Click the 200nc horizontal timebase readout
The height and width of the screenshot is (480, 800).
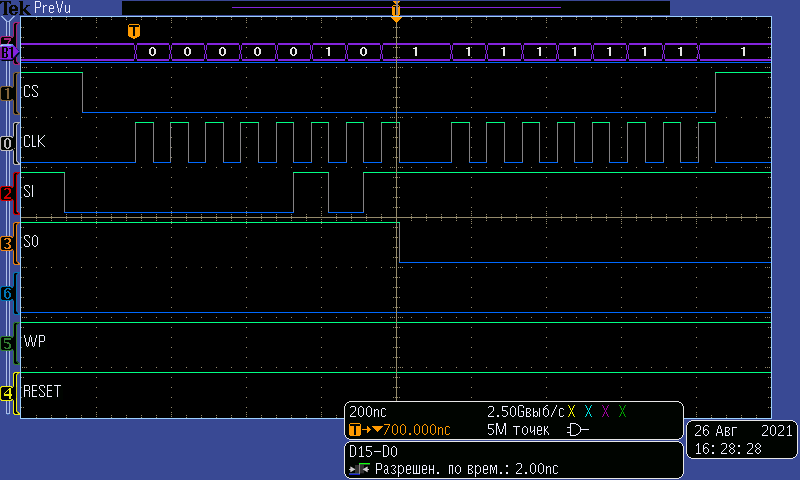[x=368, y=412]
